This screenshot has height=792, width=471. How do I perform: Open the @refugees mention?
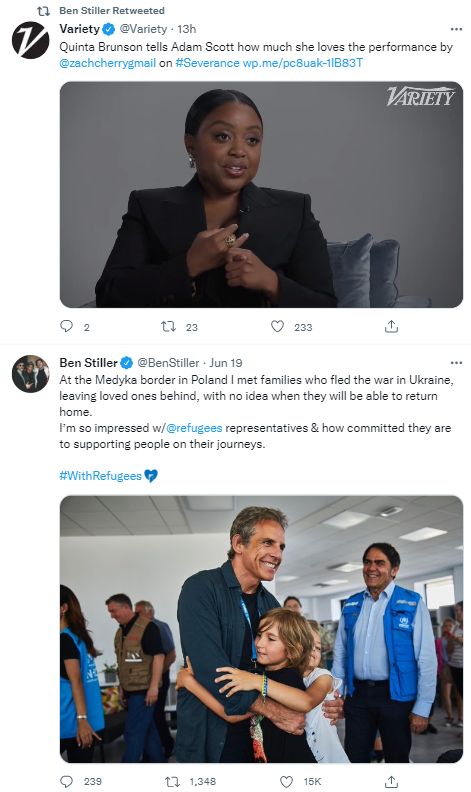click(194, 428)
